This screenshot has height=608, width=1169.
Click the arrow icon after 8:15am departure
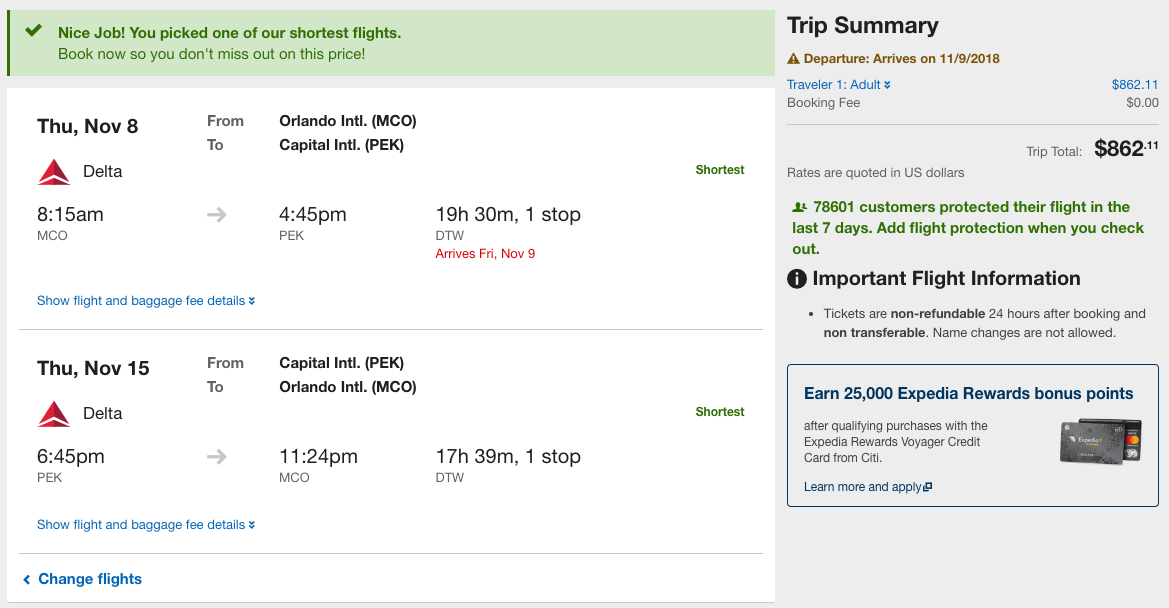point(217,215)
